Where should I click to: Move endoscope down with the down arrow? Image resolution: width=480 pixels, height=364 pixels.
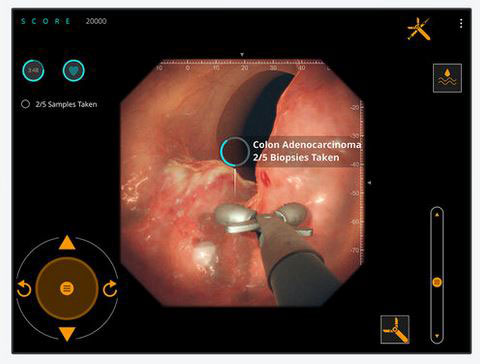click(x=67, y=334)
